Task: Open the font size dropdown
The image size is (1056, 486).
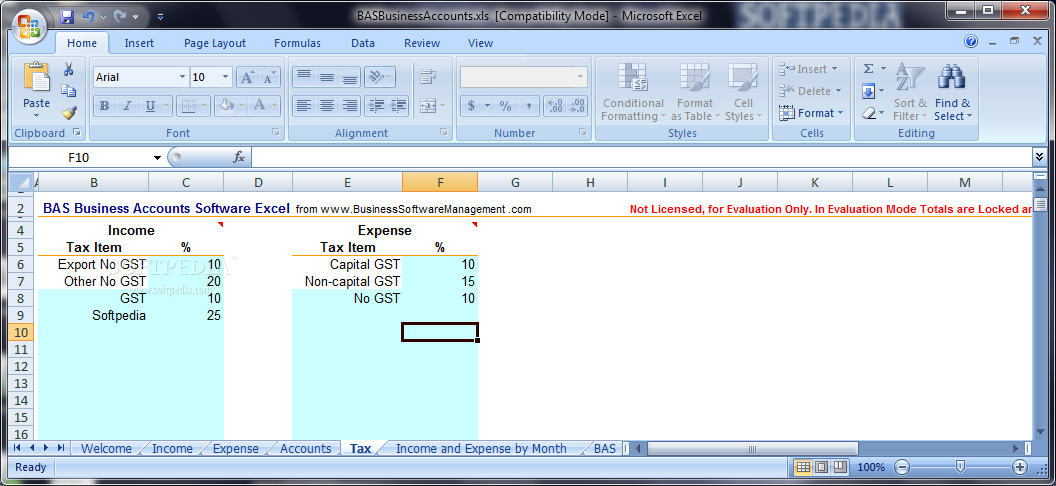Action: point(226,77)
